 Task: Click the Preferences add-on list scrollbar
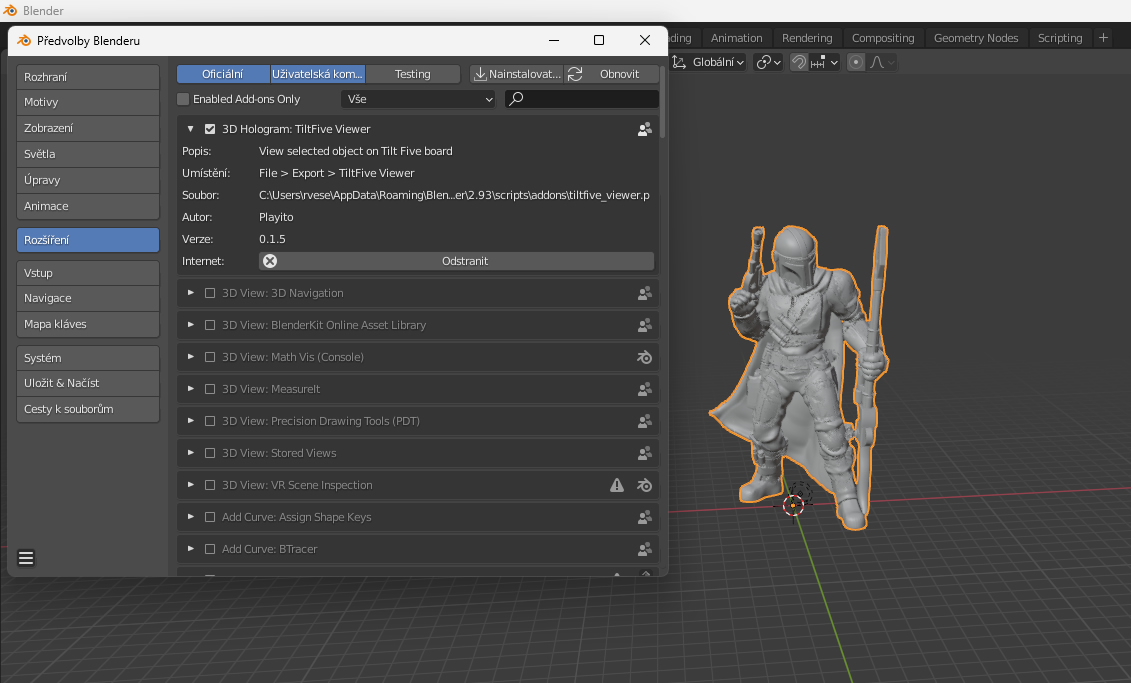(662, 101)
